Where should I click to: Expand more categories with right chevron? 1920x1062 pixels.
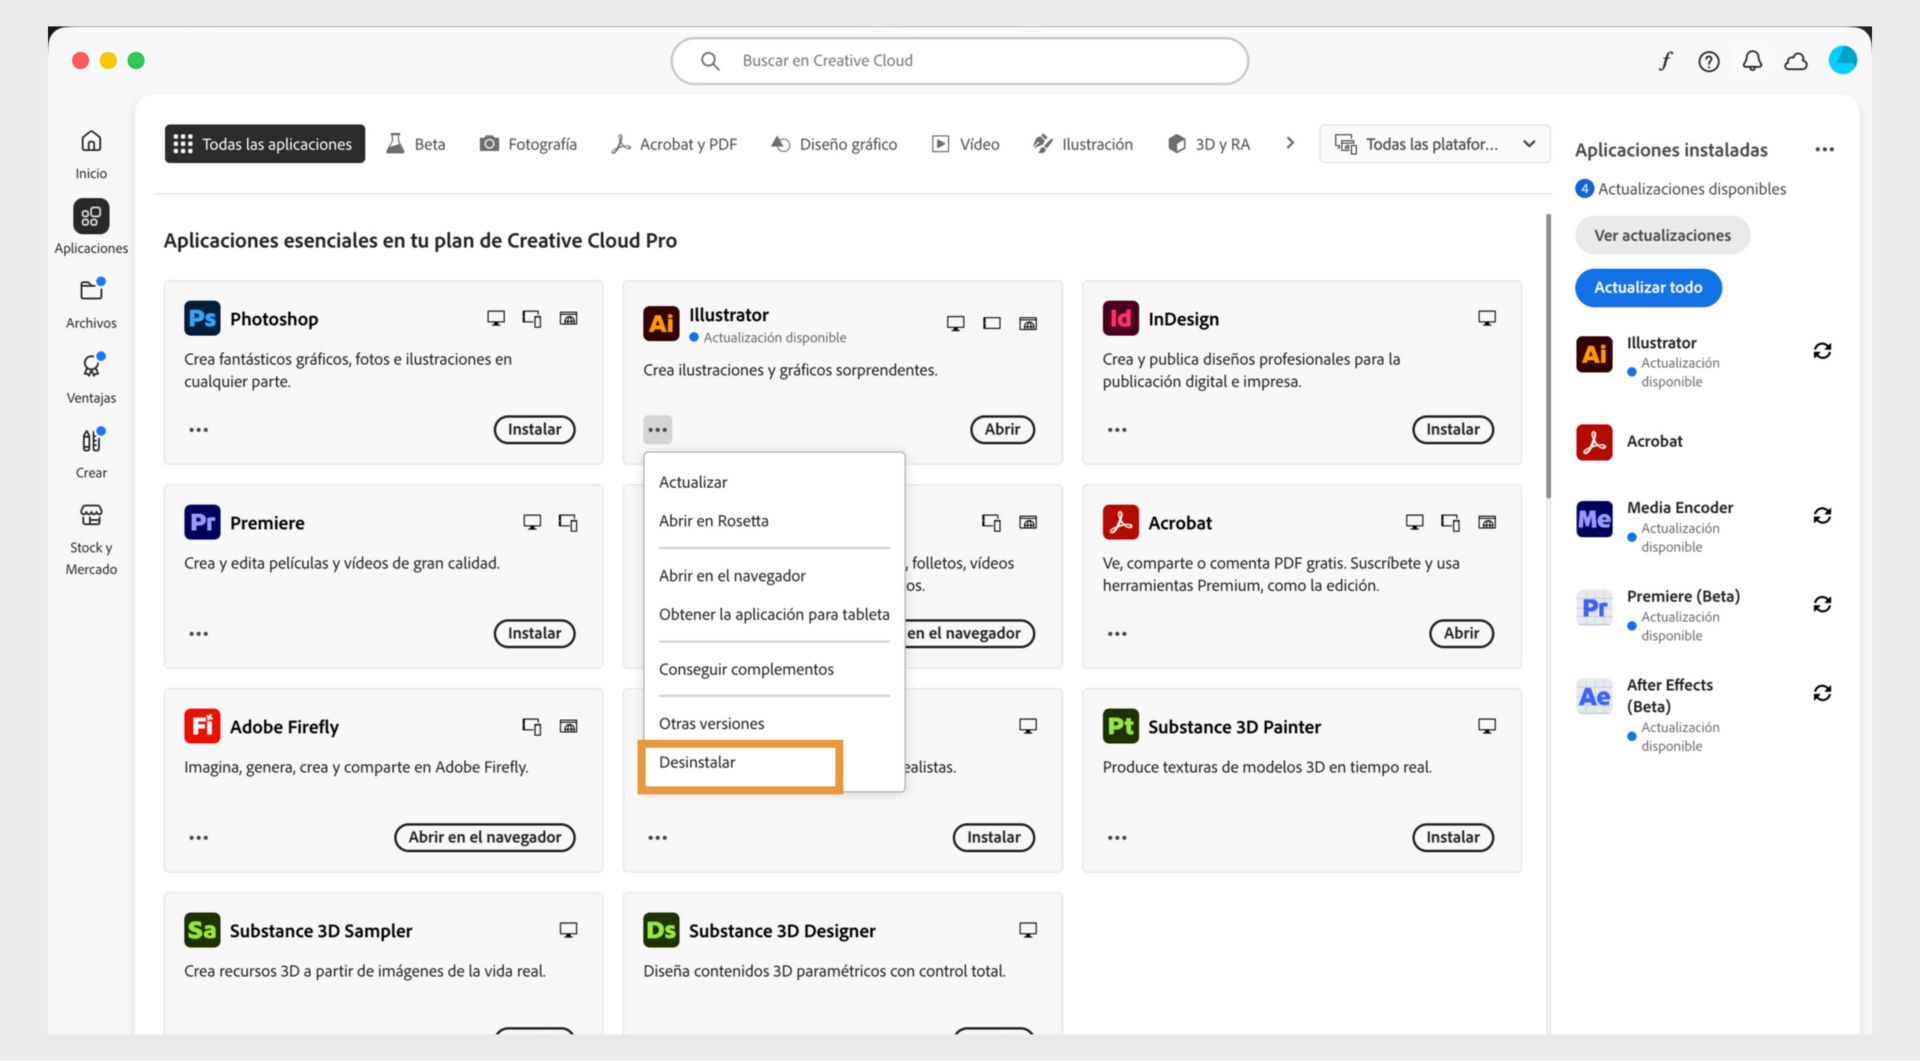tap(1290, 143)
